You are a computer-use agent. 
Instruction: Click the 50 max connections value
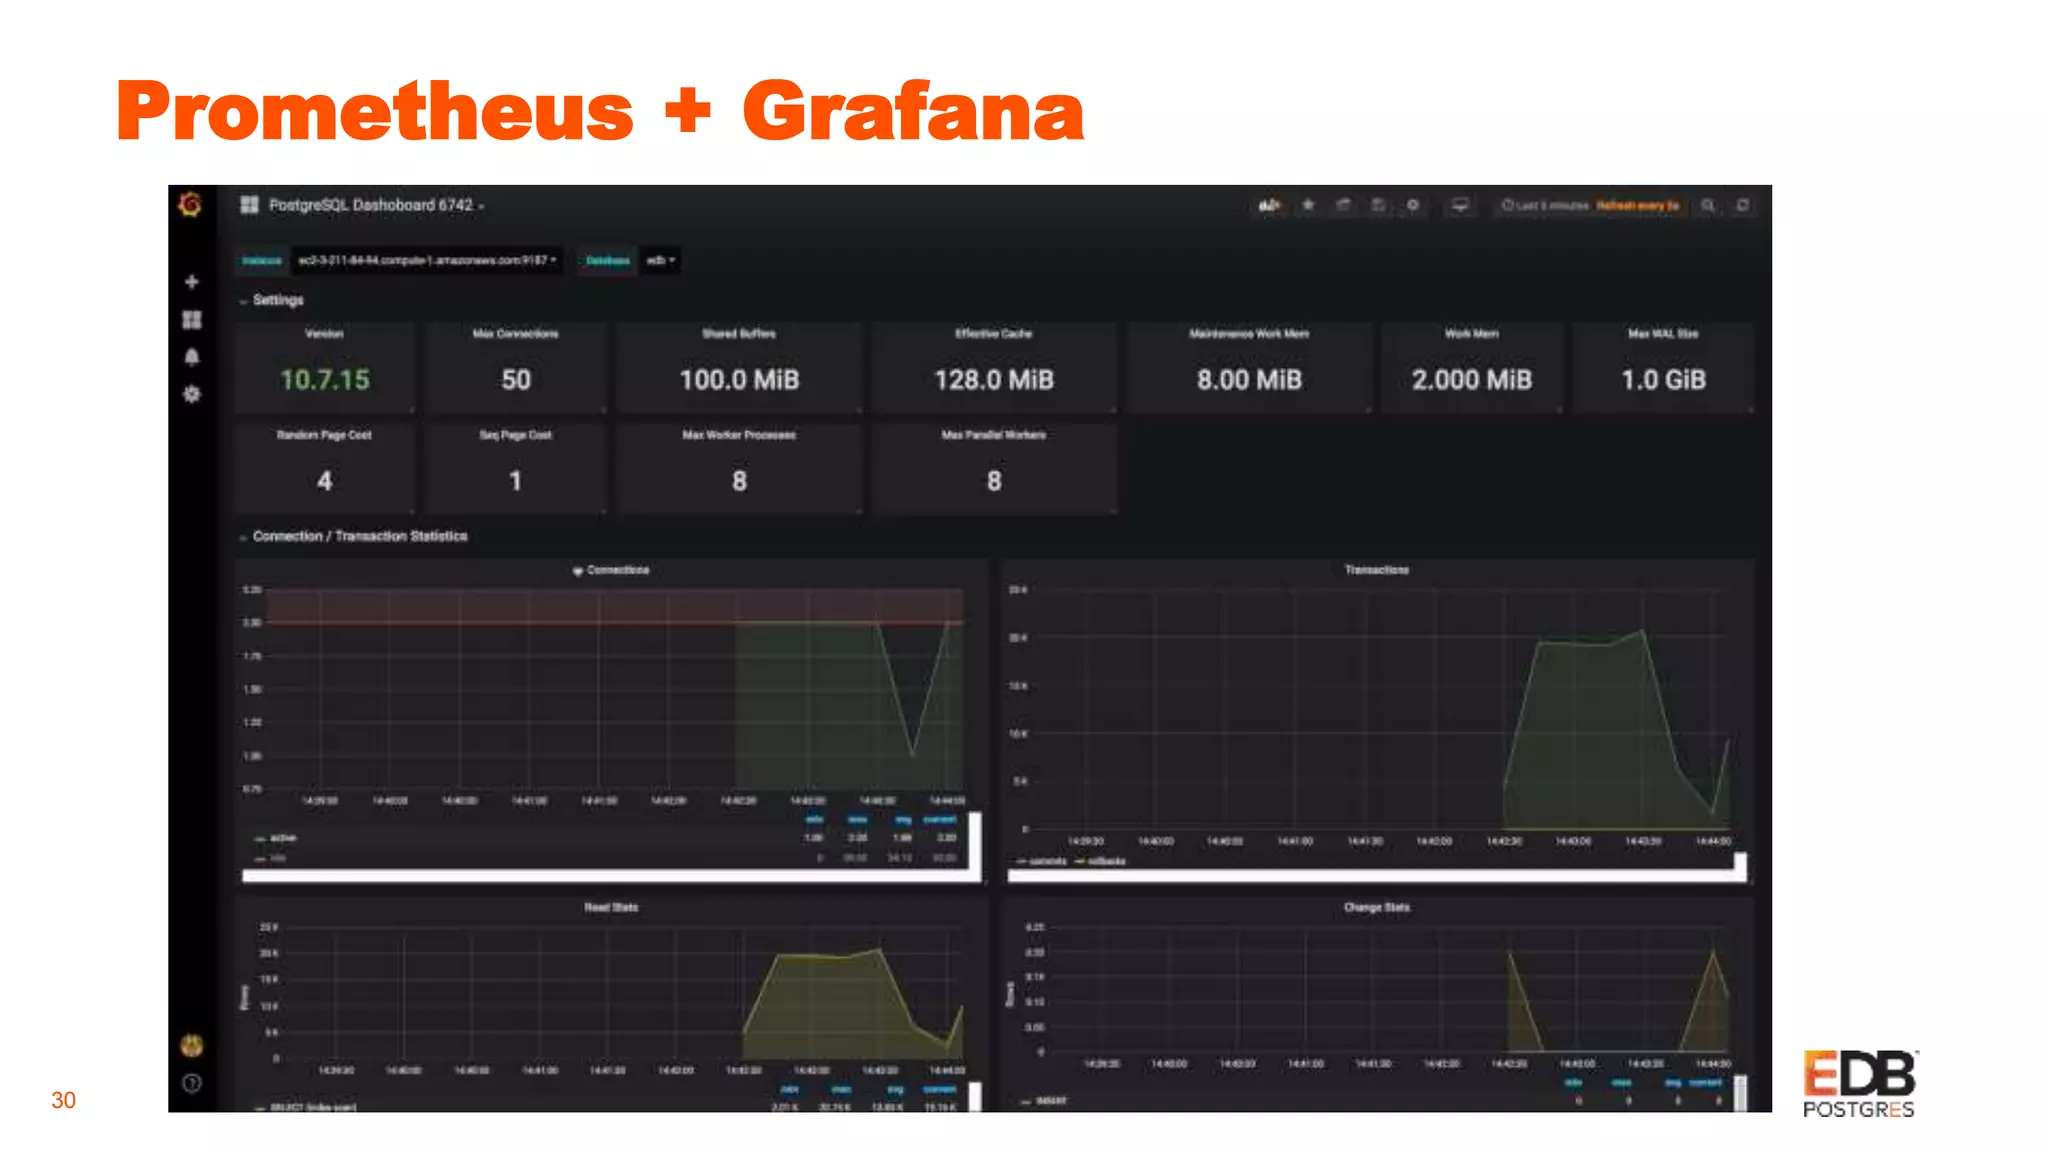tap(516, 380)
